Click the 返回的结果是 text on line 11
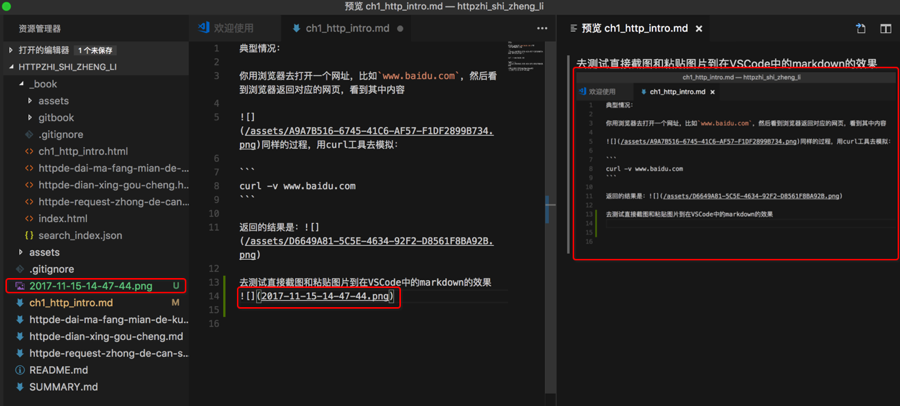 coord(268,227)
